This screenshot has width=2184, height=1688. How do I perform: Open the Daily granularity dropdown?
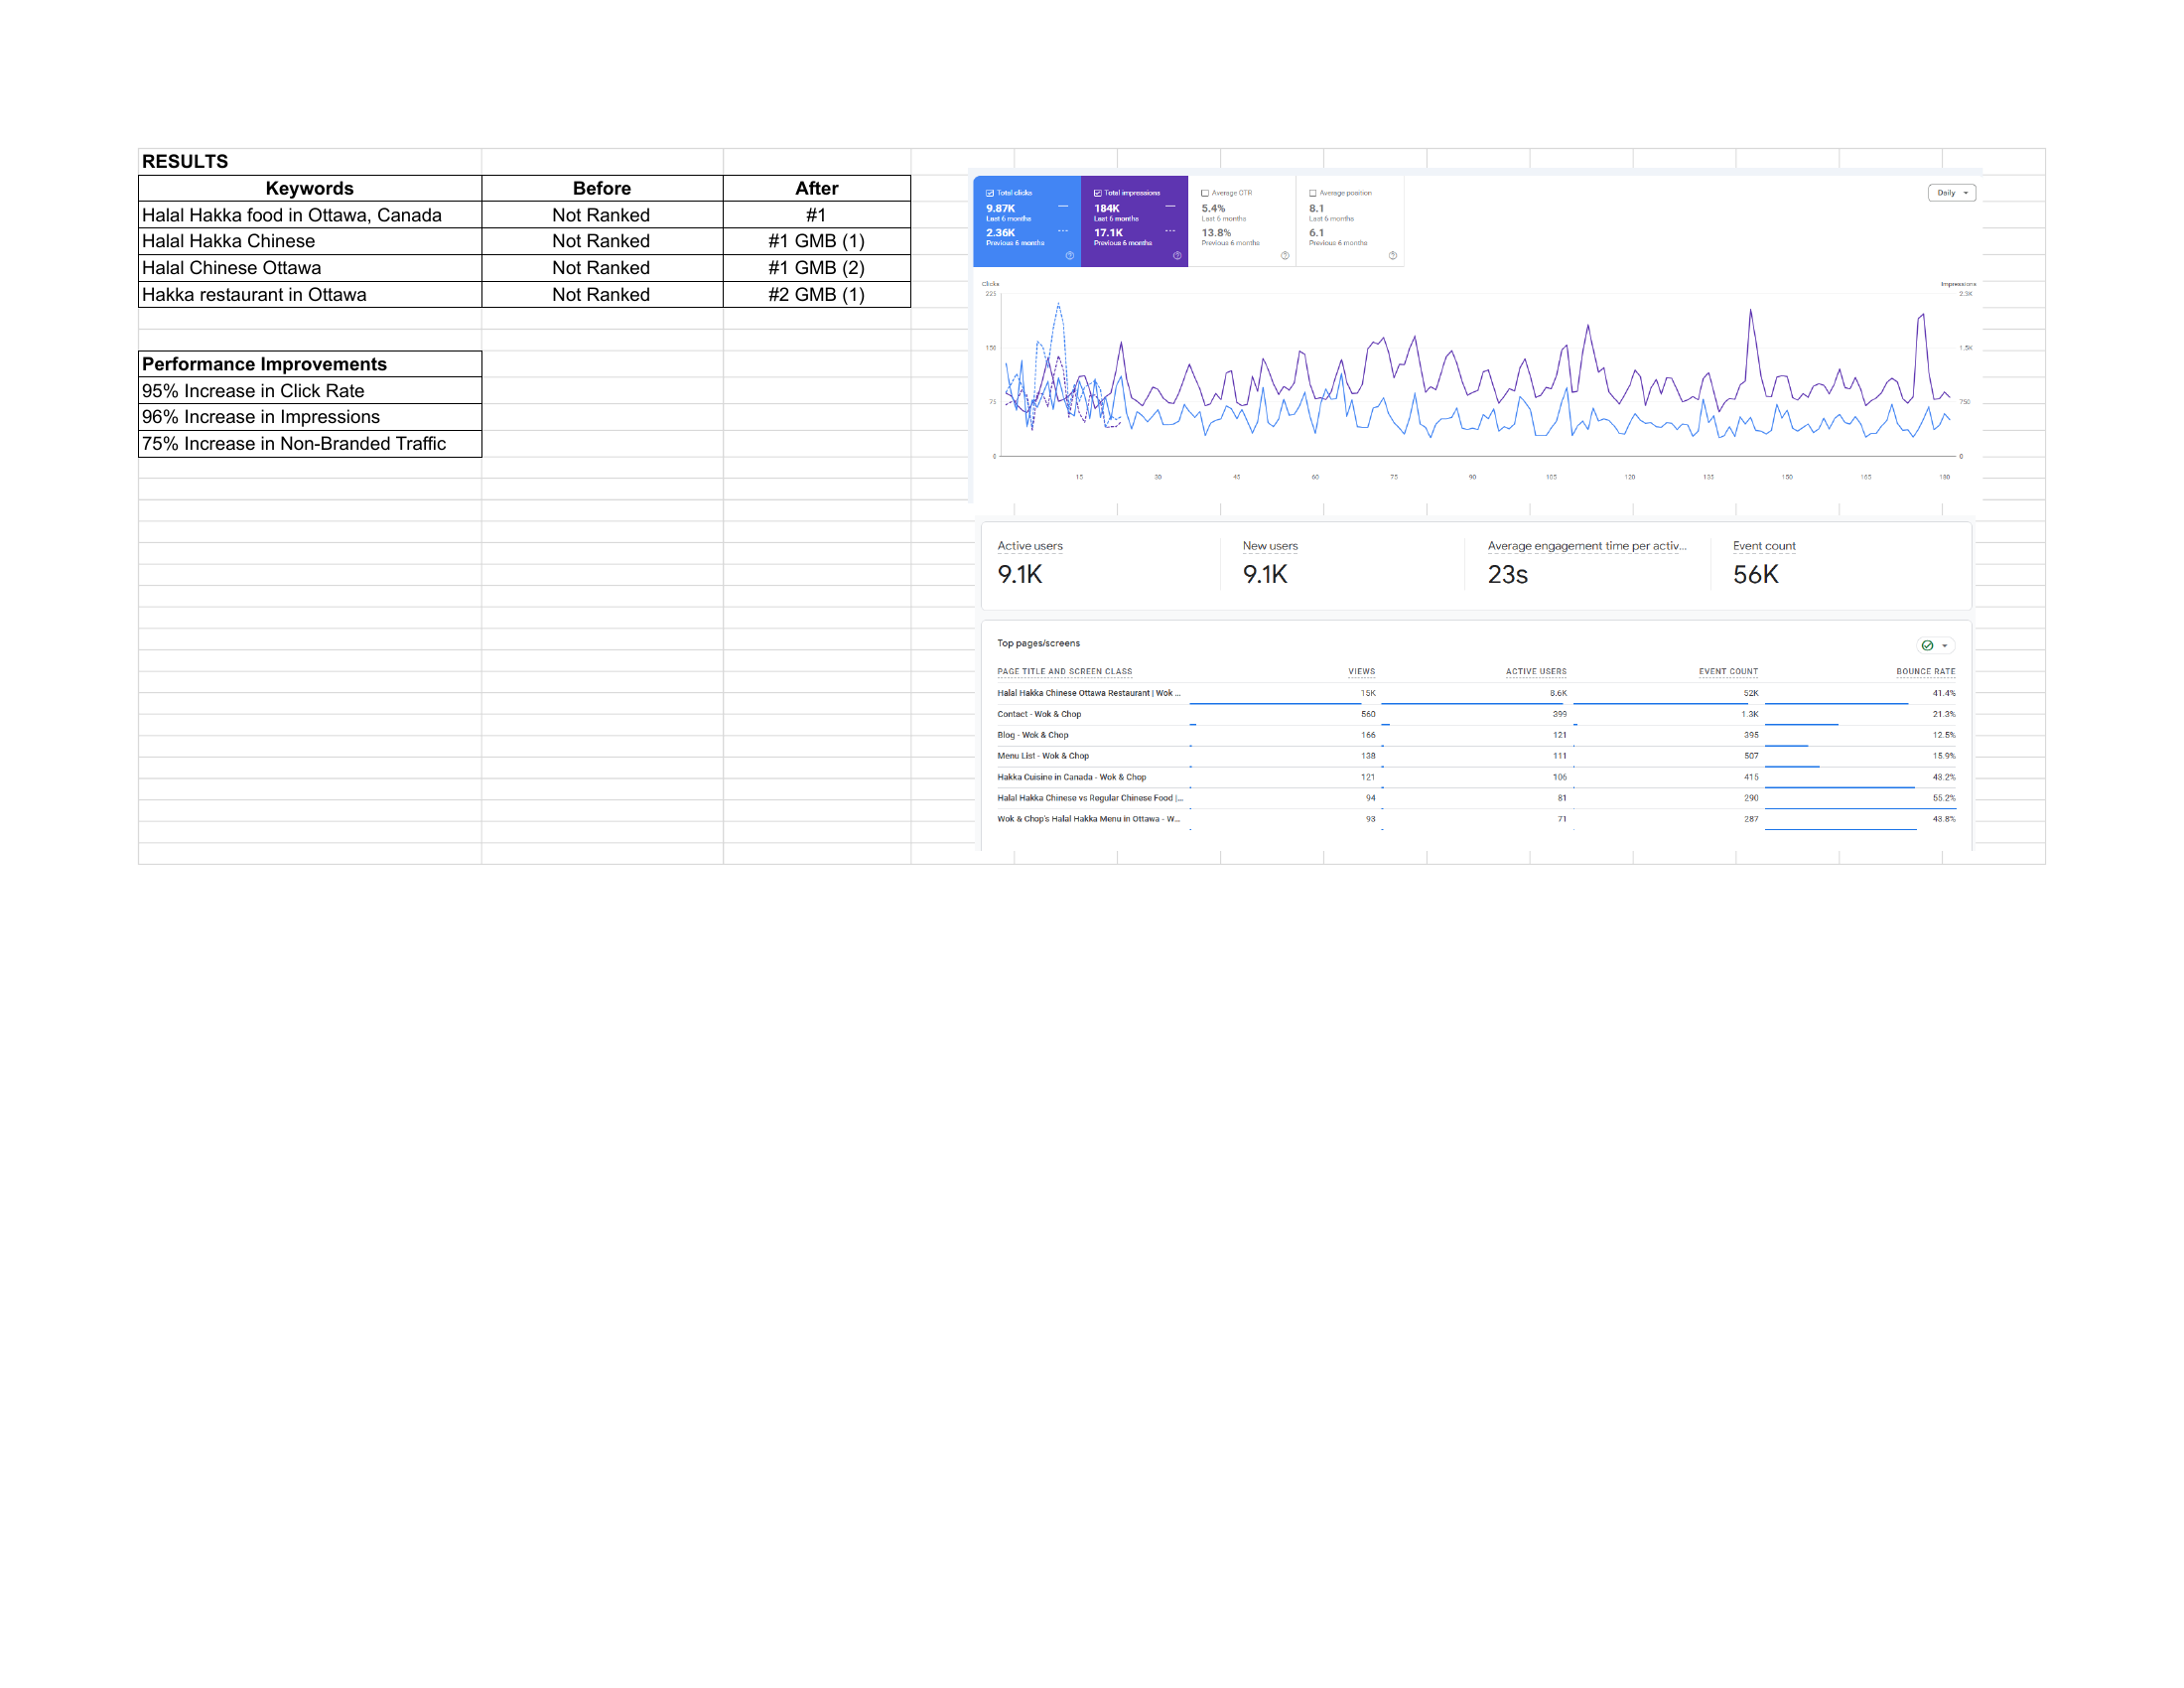[x=1951, y=193]
